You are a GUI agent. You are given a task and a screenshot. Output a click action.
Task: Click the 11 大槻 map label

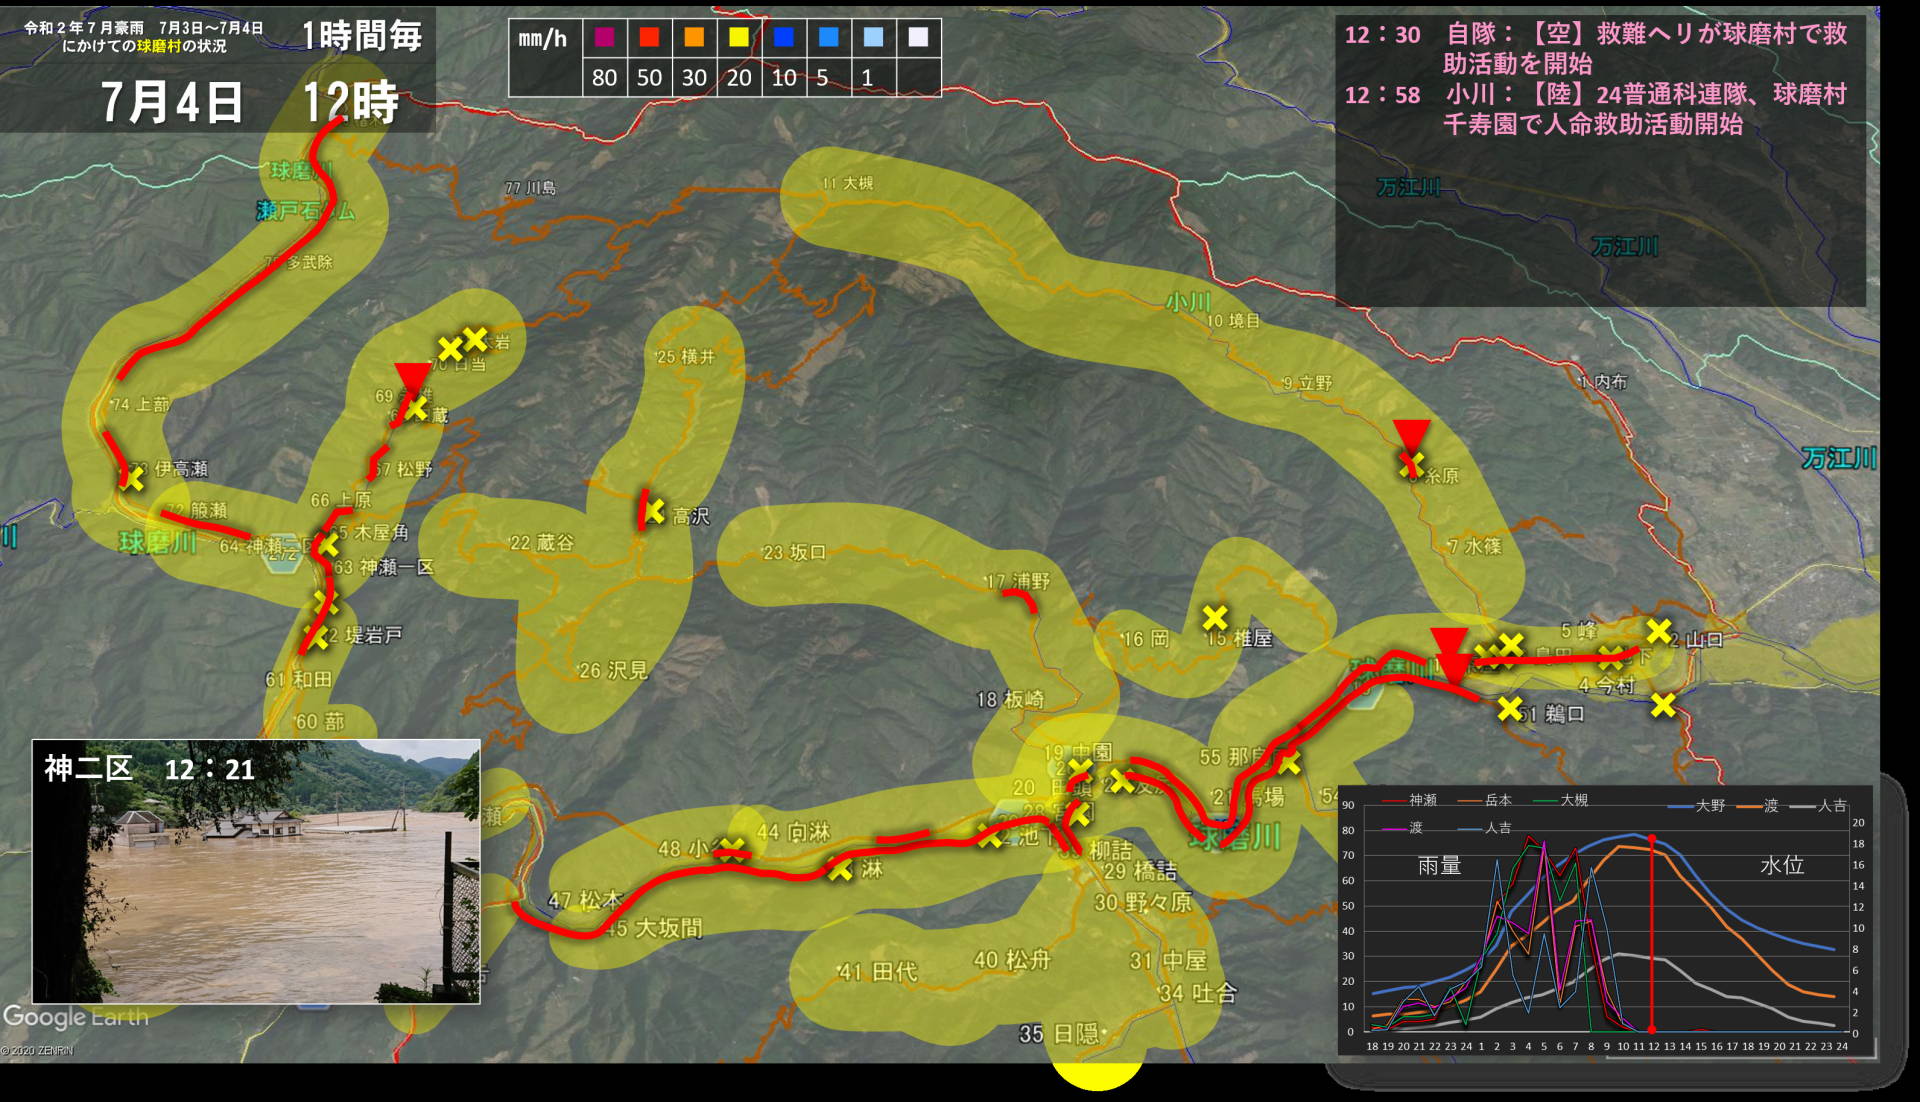(x=848, y=183)
